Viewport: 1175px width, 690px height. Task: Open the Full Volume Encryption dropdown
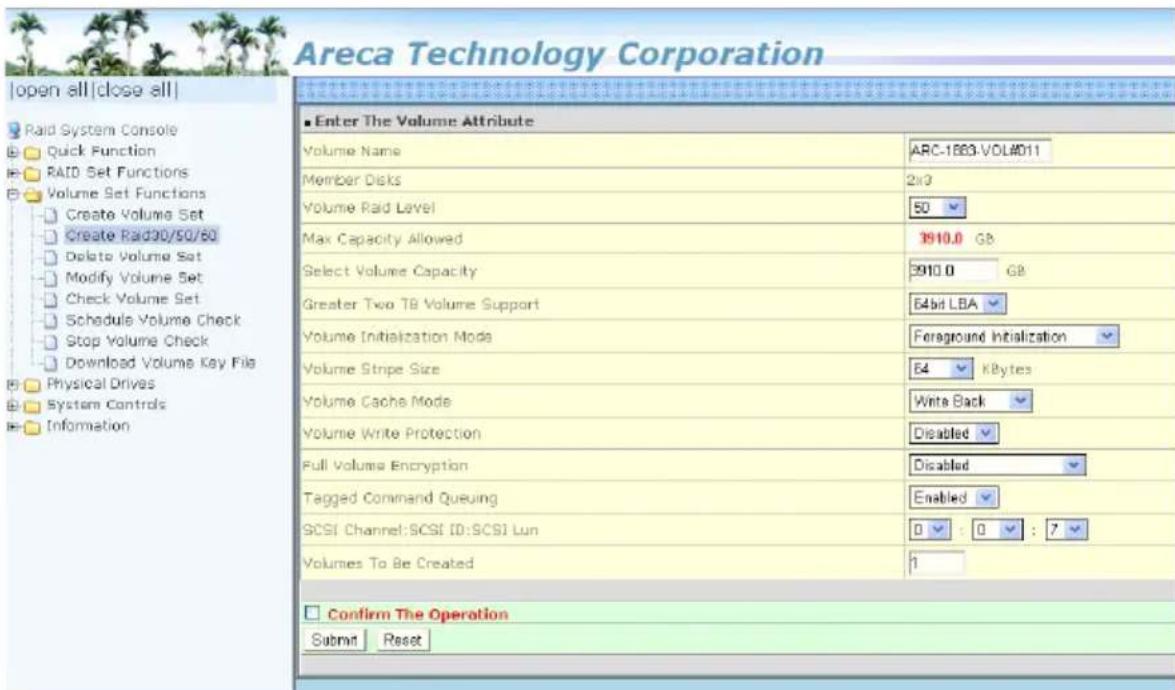pos(997,465)
